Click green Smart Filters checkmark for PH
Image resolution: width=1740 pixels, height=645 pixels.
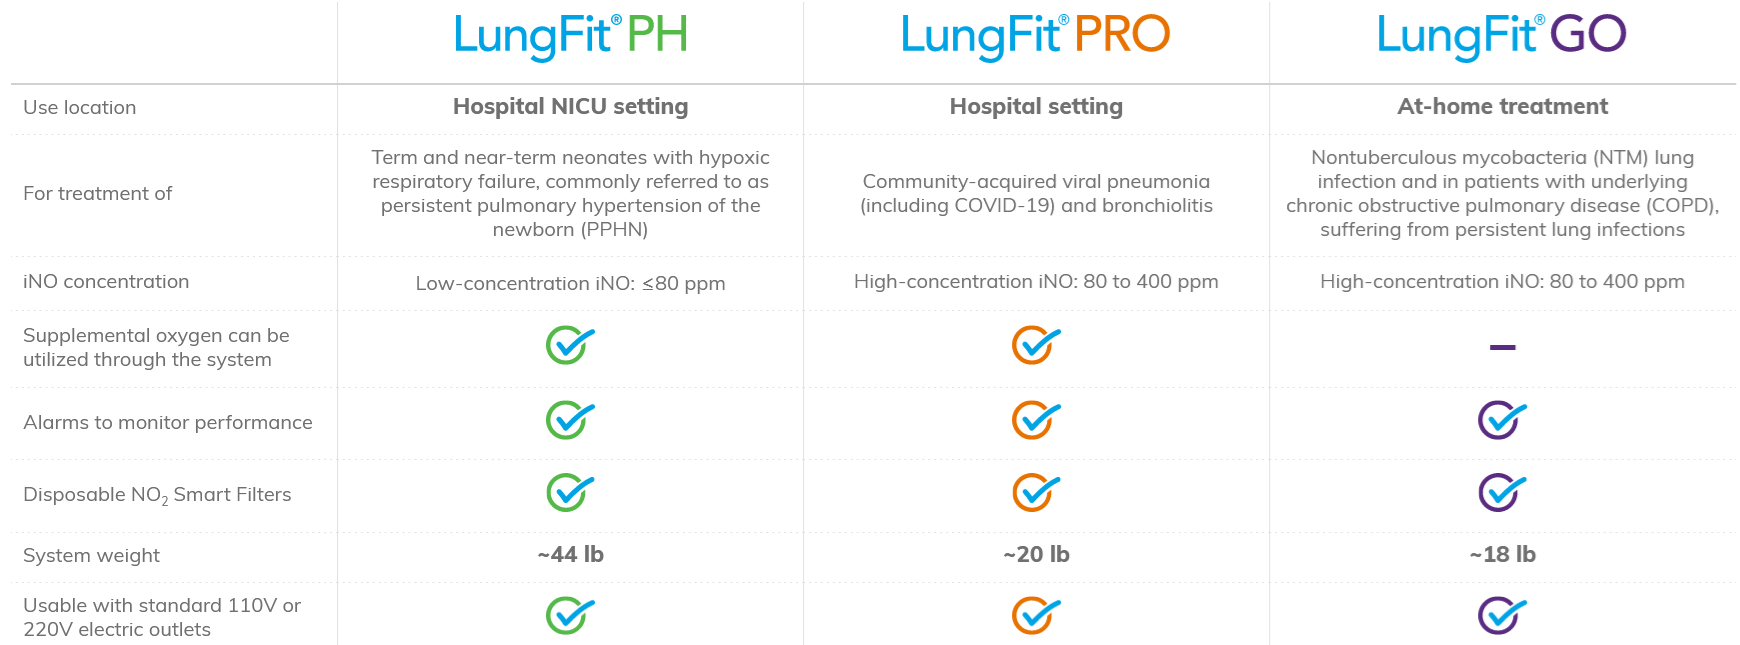[x=570, y=492]
